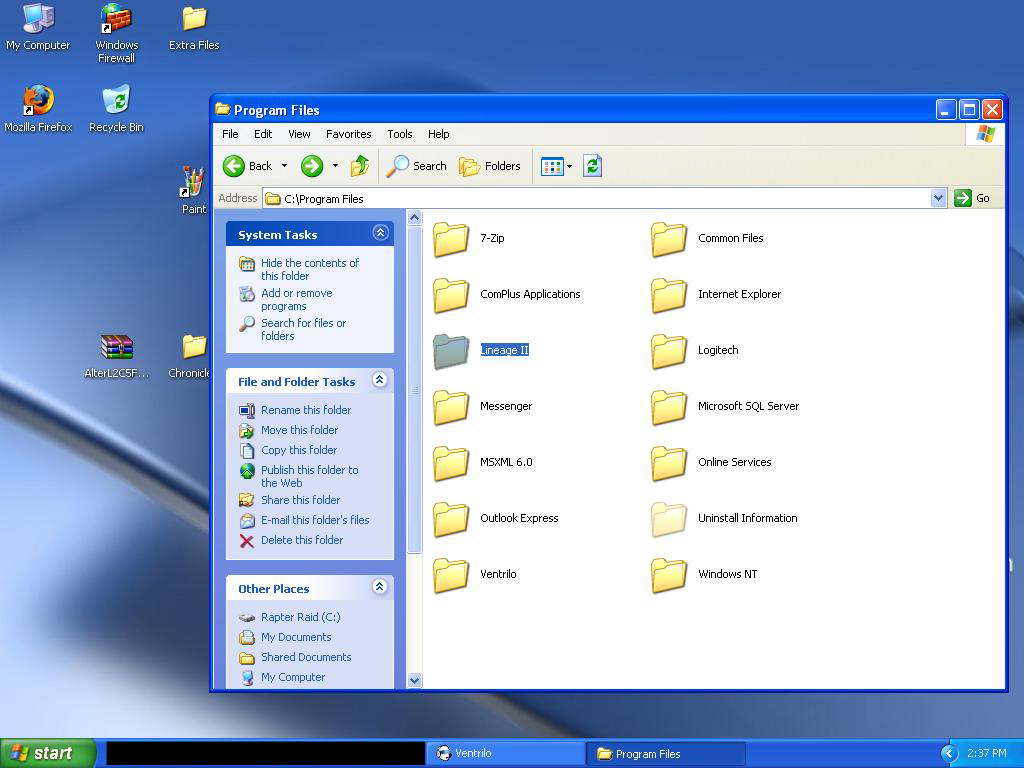Select Extra Files desktop folder
This screenshot has height=768, width=1024.
point(194,27)
